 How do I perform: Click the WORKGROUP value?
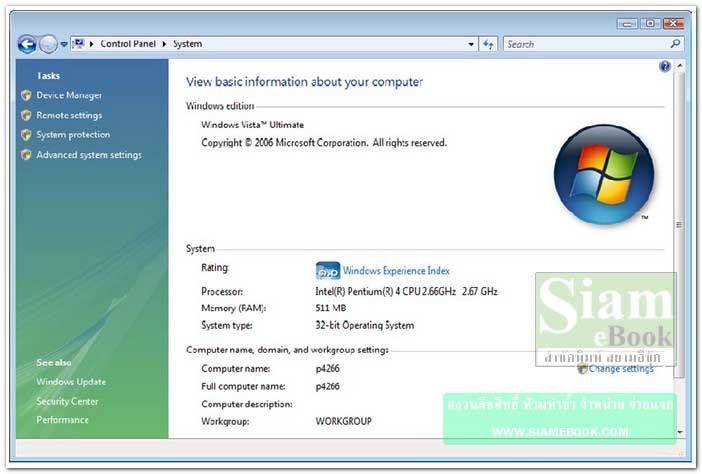point(344,421)
